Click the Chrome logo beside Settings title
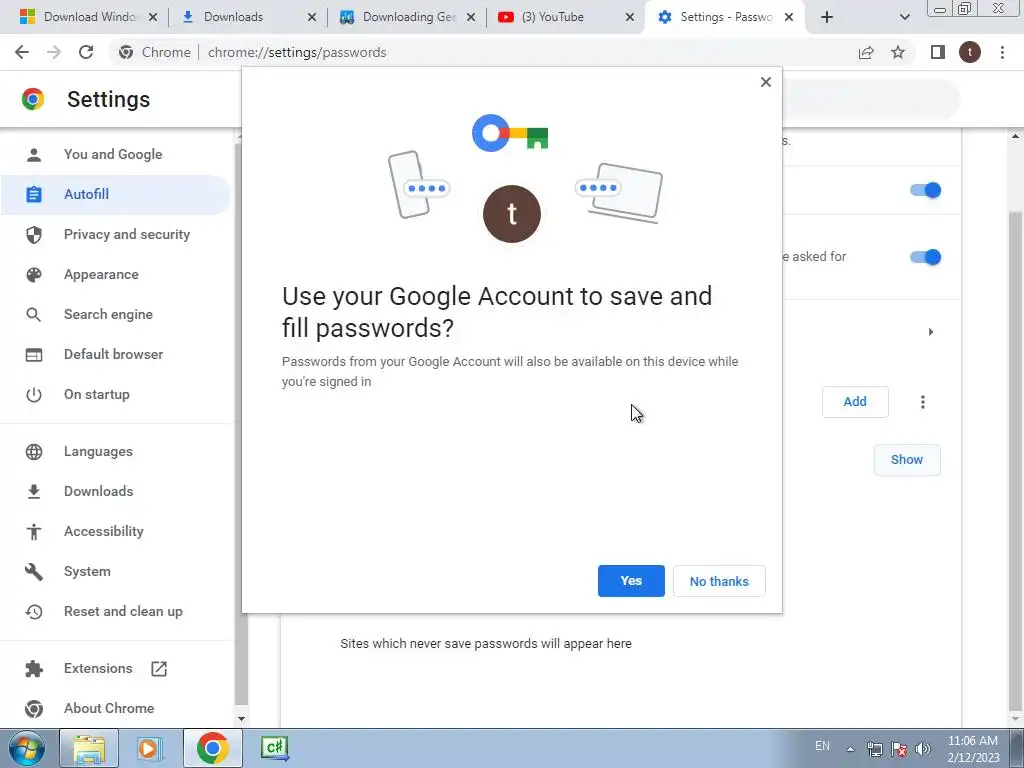Screen dimensions: 1024x768 (33, 99)
